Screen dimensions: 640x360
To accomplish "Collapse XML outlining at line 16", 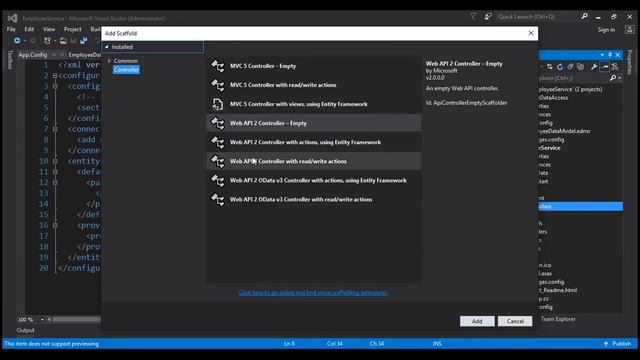I will (55, 225).
